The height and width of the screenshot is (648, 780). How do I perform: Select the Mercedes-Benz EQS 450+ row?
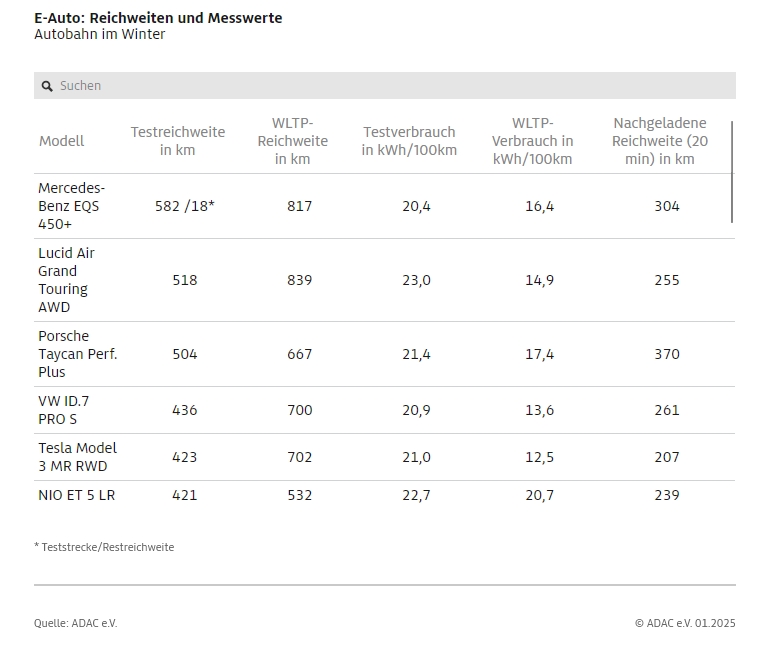click(x=385, y=206)
